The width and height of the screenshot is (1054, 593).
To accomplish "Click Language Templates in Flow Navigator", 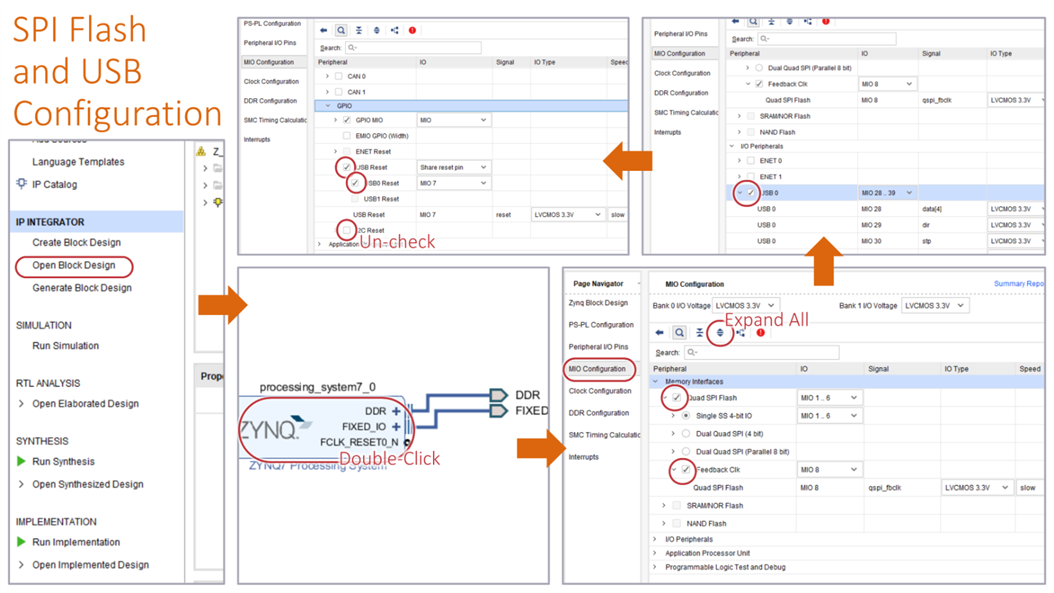I will (78, 162).
